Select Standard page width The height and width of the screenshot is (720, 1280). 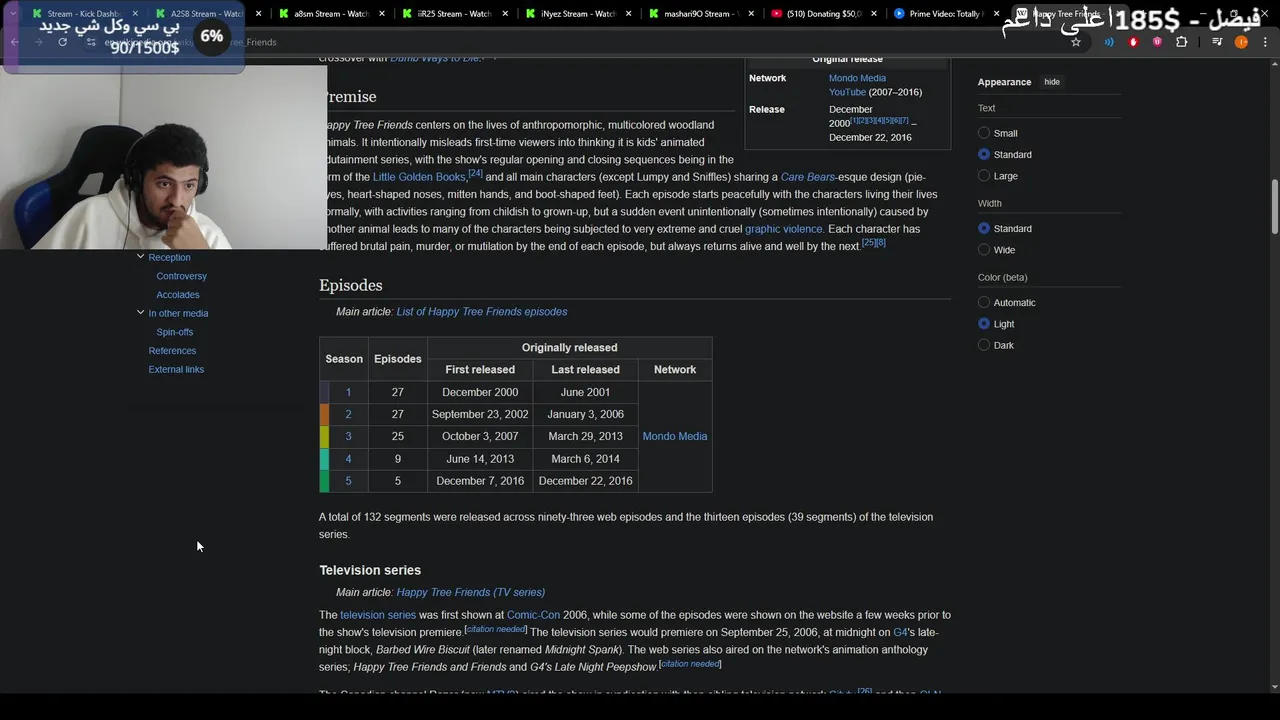tap(984, 228)
